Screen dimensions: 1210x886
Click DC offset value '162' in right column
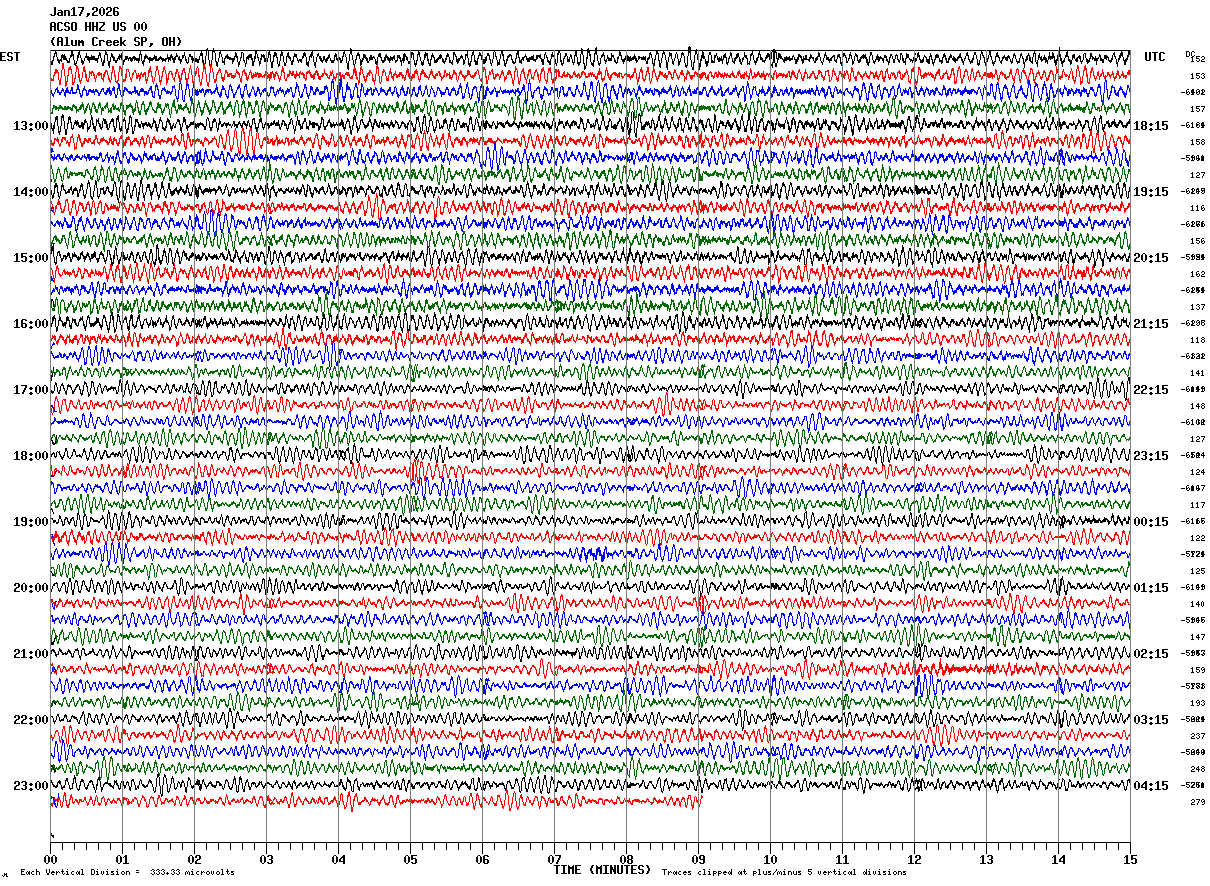[x=1197, y=274]
